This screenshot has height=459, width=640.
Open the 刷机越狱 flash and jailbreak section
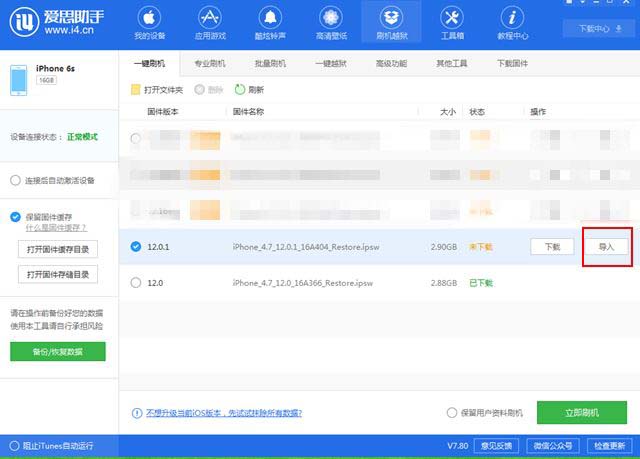(391, 23)
